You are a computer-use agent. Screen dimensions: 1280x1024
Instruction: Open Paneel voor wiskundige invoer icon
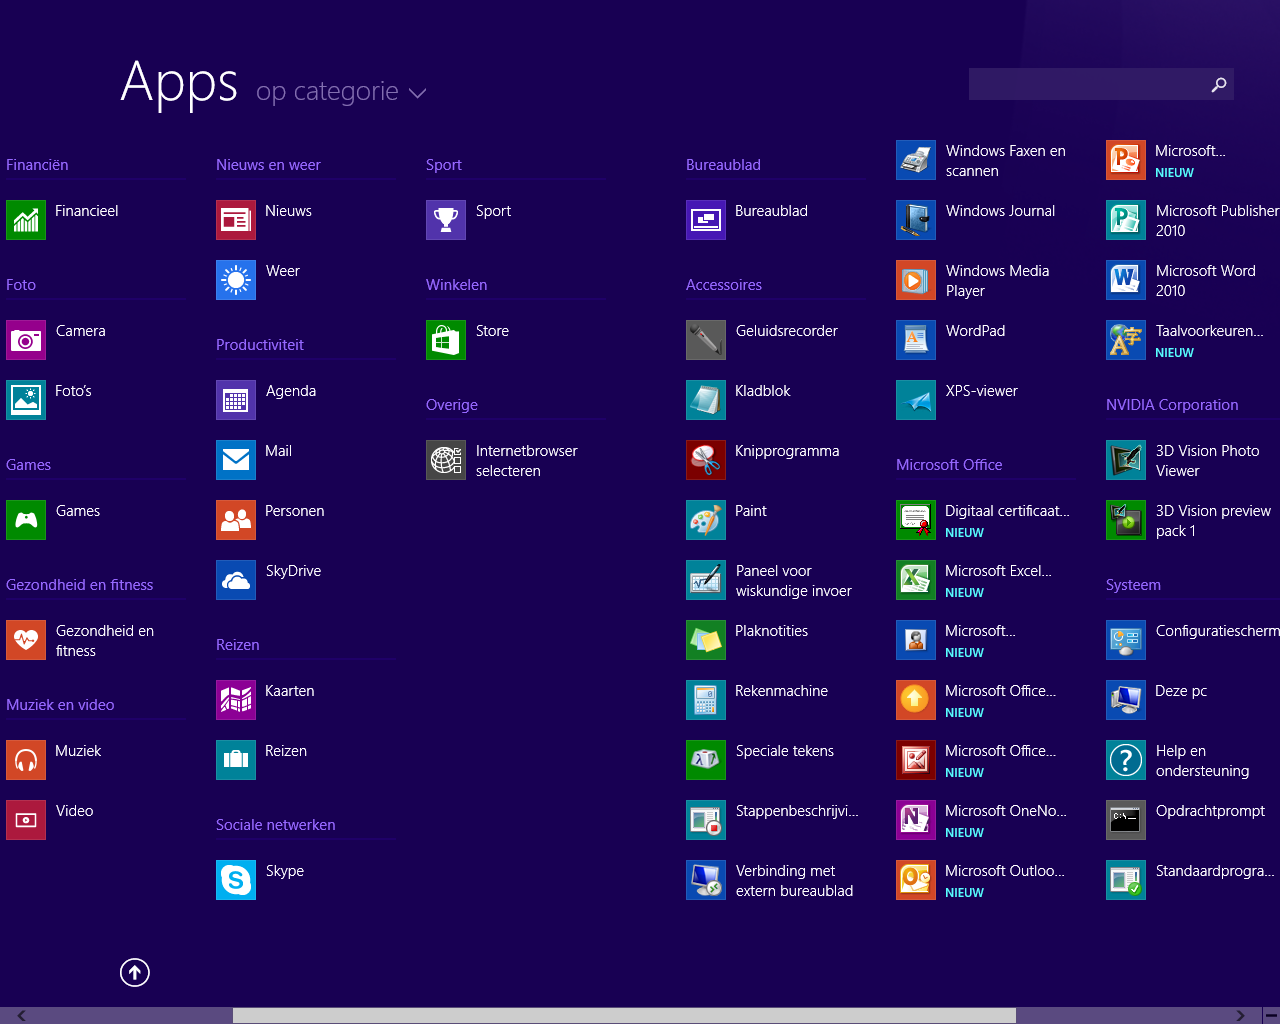pos(706,580)
